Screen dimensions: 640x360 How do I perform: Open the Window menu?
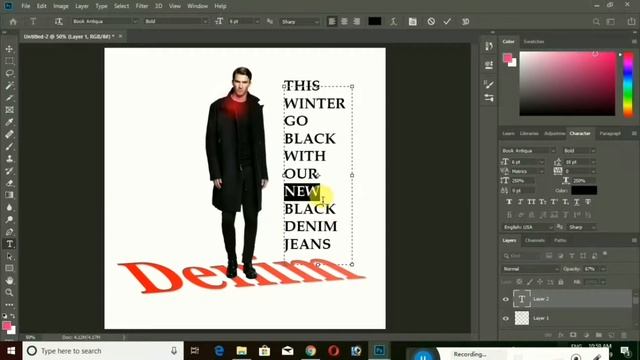[x=198, y=6]
